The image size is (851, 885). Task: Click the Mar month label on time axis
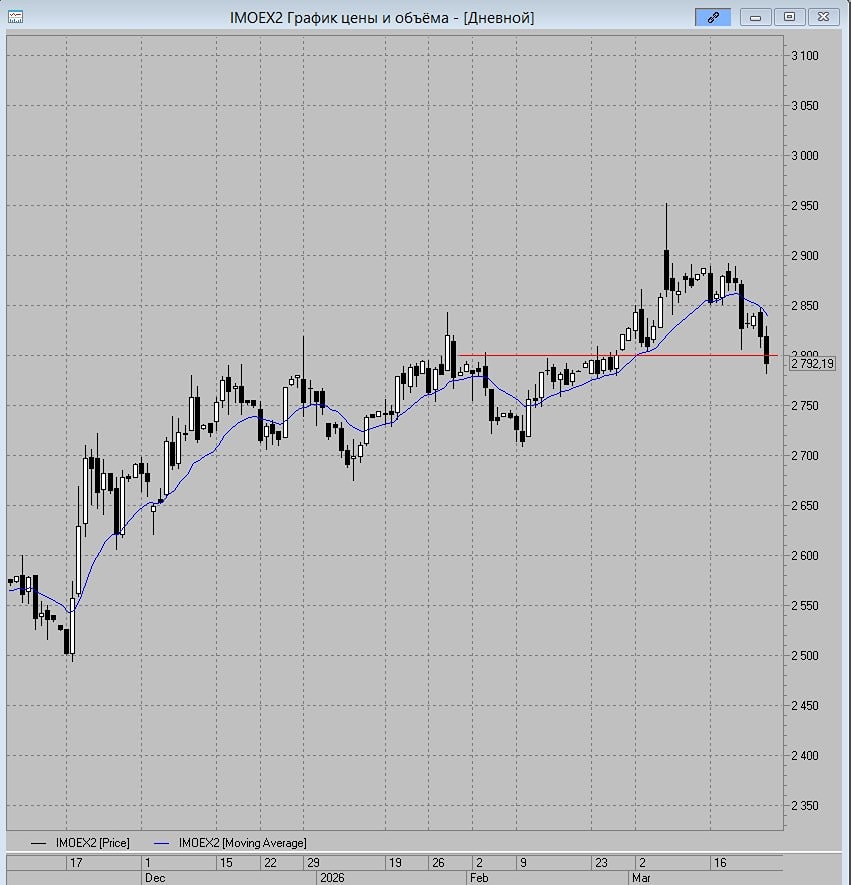click(642, 878)
